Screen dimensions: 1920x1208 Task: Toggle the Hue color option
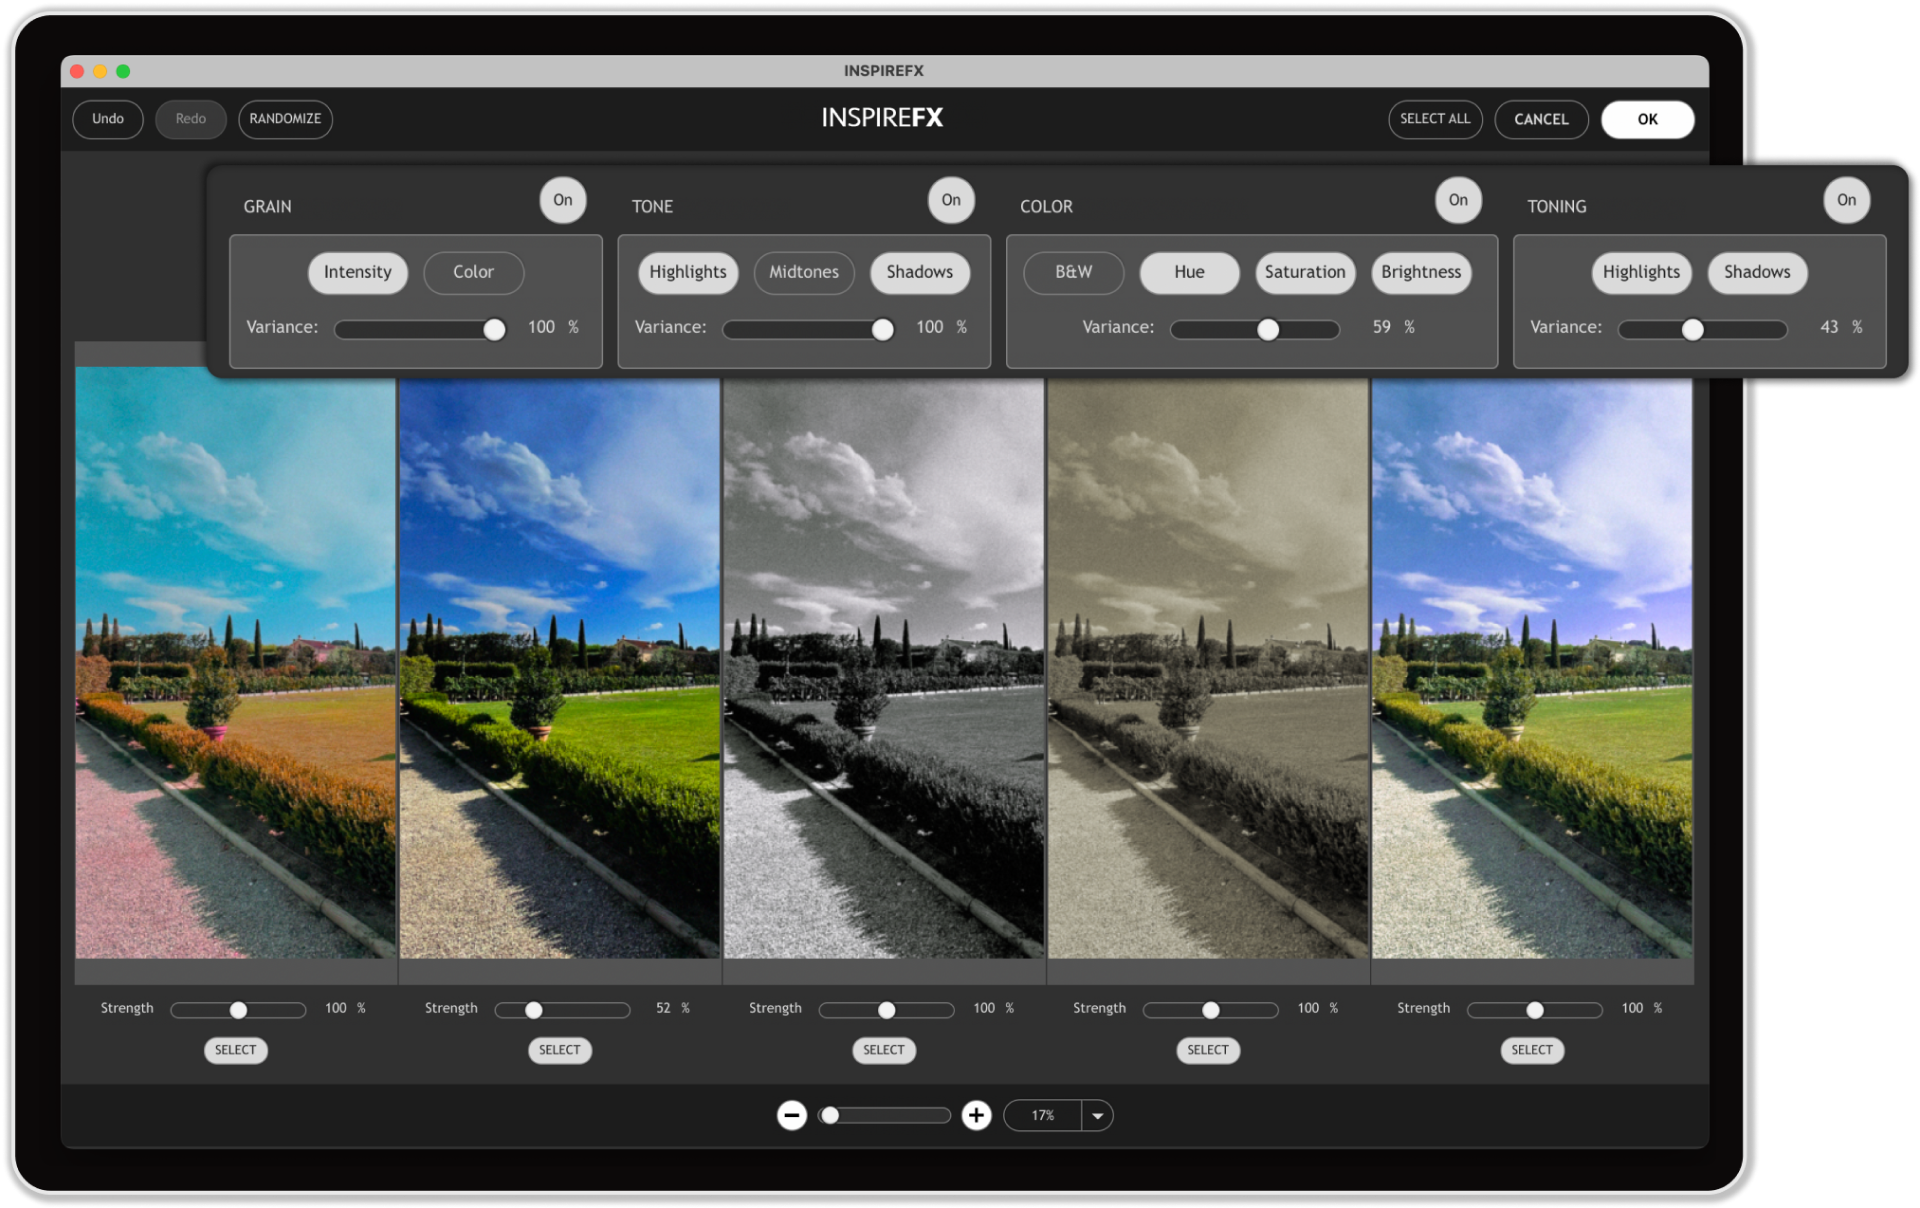tap(1189, 272)
